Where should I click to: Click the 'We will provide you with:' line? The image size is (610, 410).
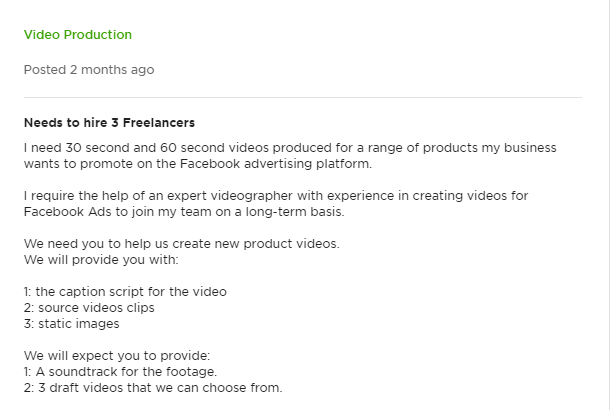pos(101,259)
